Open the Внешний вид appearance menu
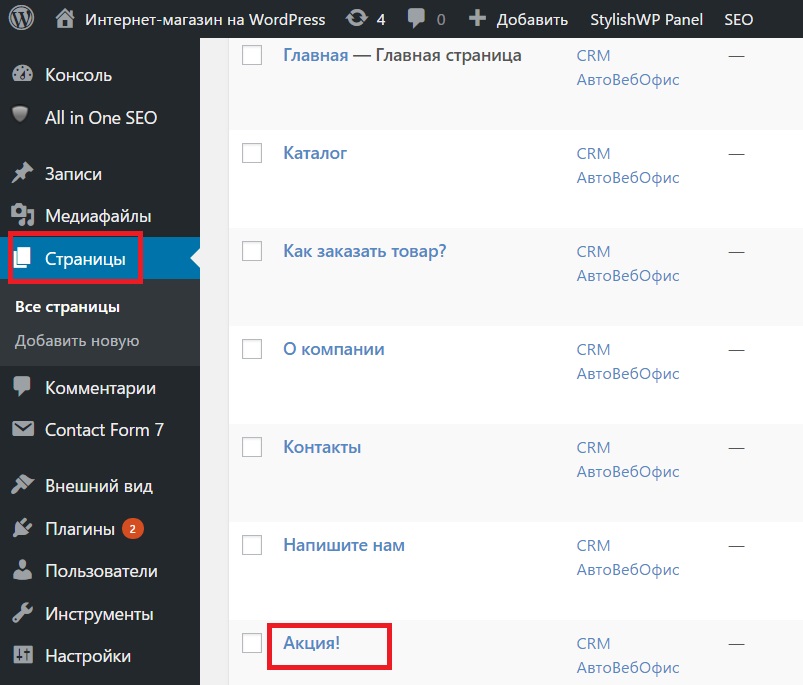 [x=98, y=486]
